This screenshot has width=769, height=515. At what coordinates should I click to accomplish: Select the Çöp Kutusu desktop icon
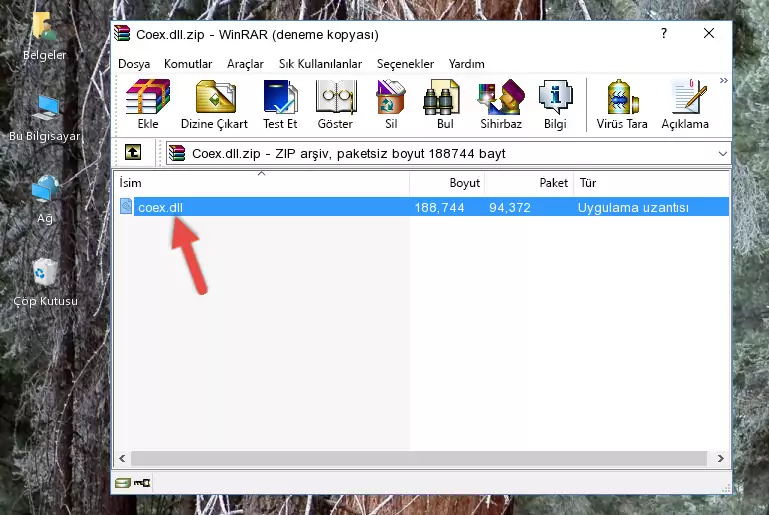(45, 283)
